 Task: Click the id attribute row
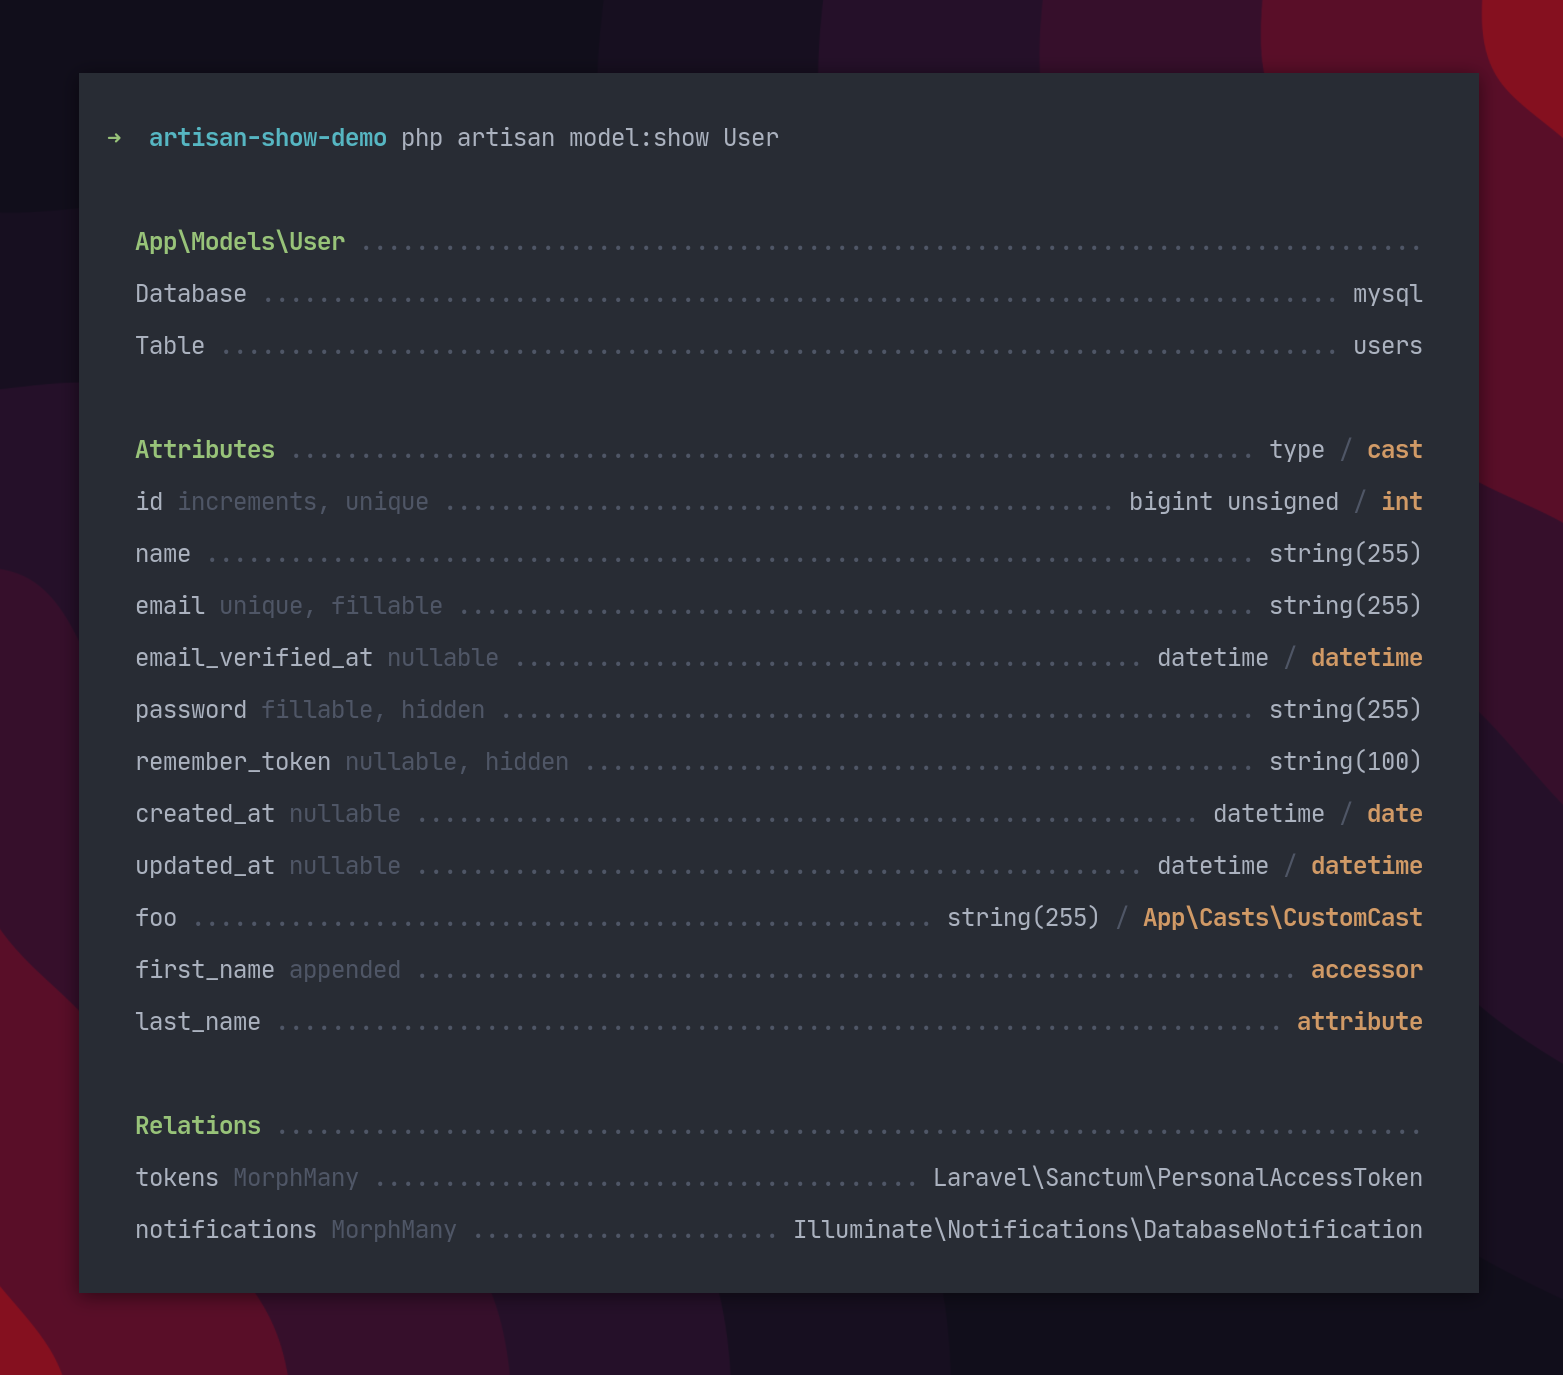(149, 501)
